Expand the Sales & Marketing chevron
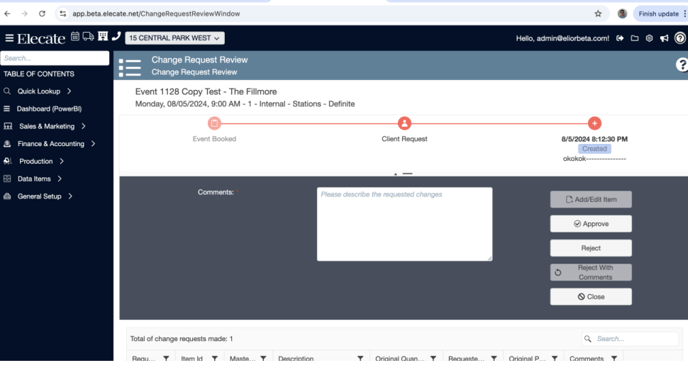This screenshot has height=375, width=688. pyautogui.click(x=83, y=126)
